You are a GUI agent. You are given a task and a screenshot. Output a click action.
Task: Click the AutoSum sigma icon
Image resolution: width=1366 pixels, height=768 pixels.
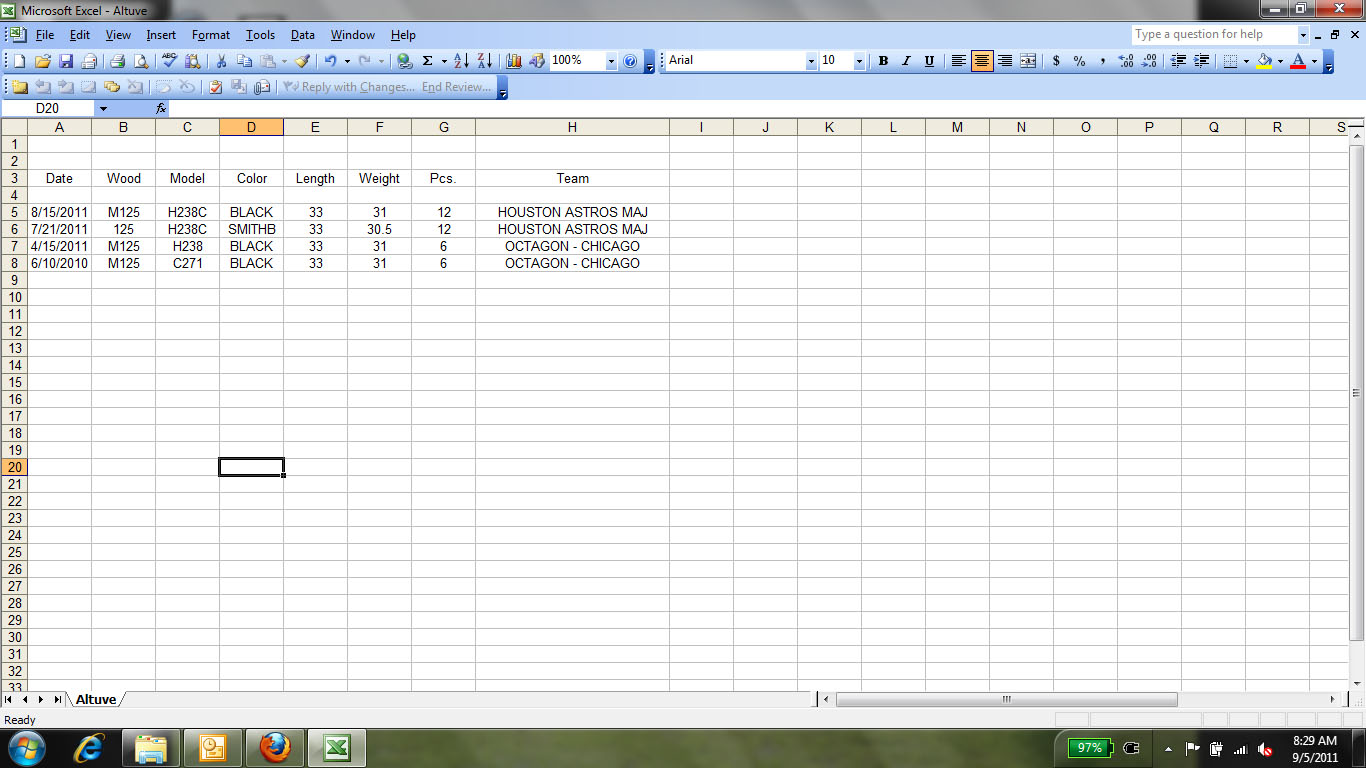click(427, 61)
